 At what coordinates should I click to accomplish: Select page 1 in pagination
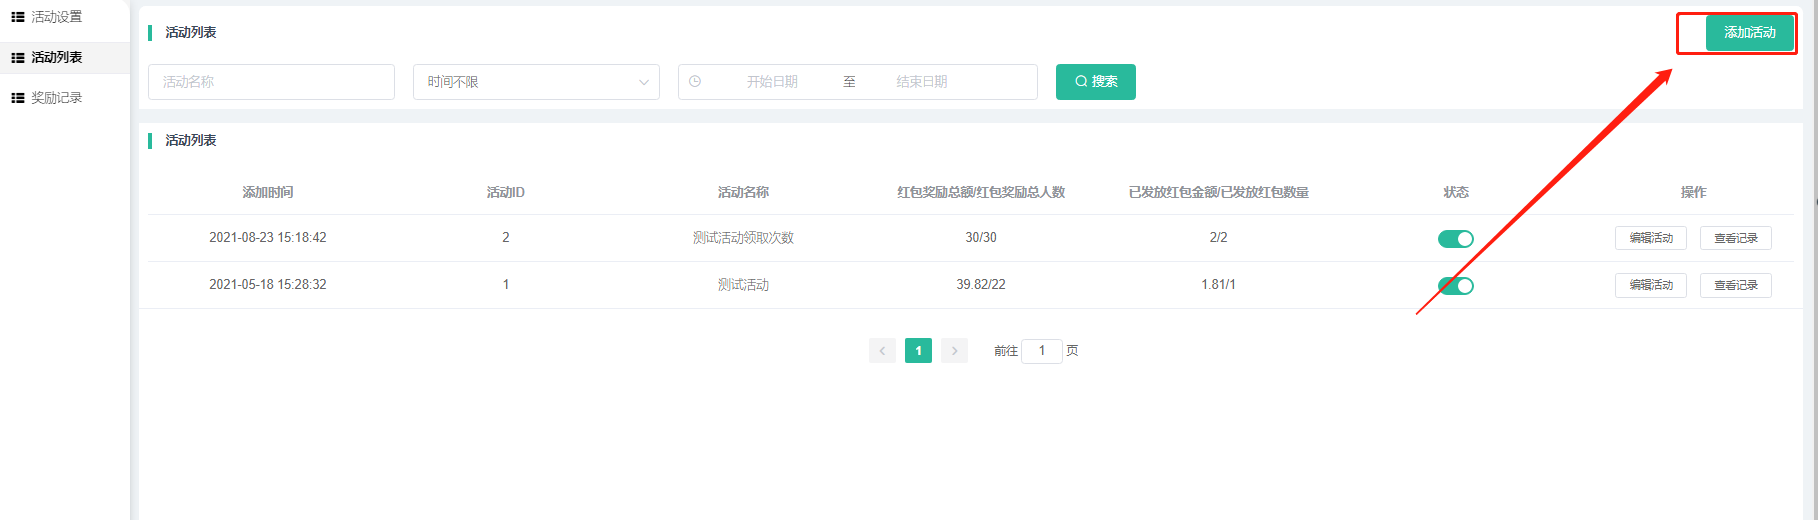pyautogui.click(x=918, y=351)
